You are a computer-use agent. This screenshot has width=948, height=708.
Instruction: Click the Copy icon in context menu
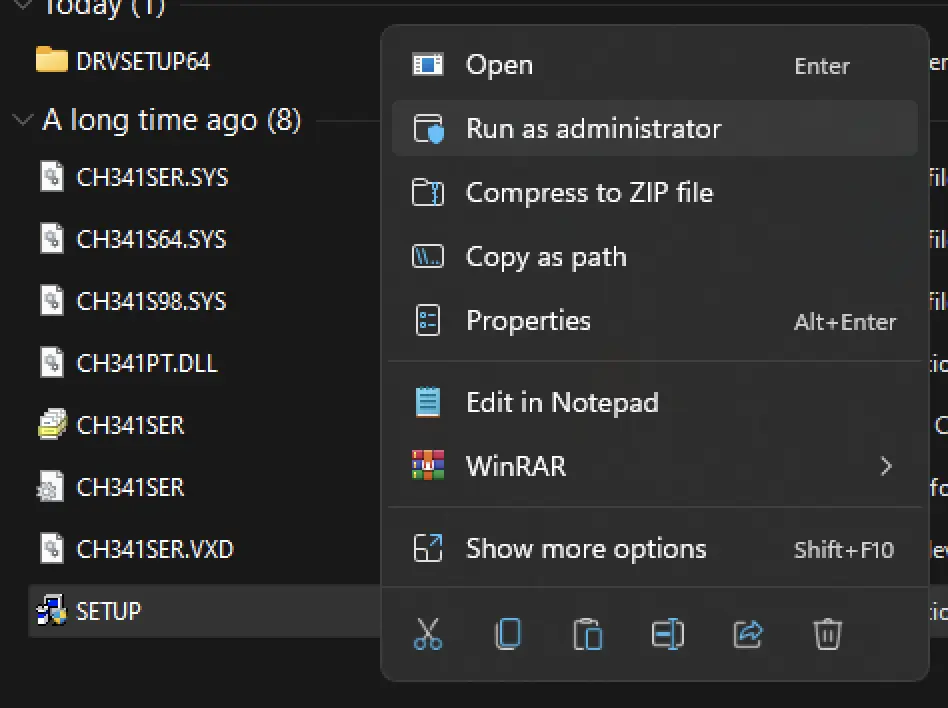point(508,634)
